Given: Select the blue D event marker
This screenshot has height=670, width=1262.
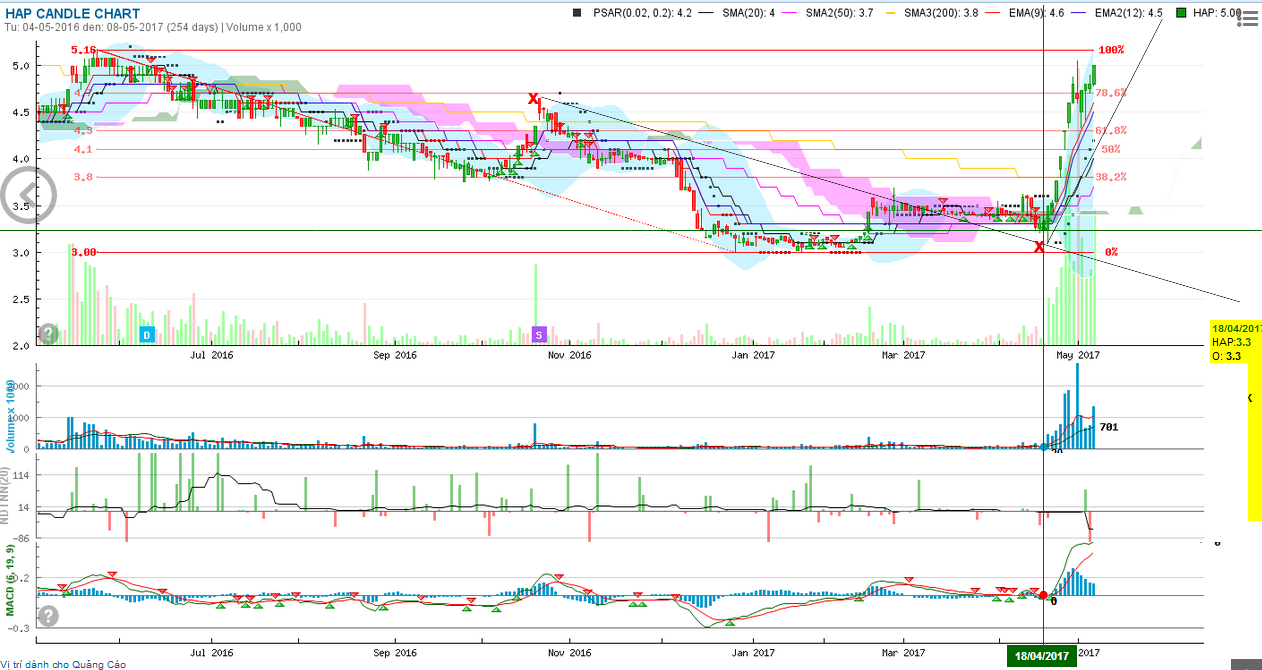Looking at the screenshot, I should 147,334.
